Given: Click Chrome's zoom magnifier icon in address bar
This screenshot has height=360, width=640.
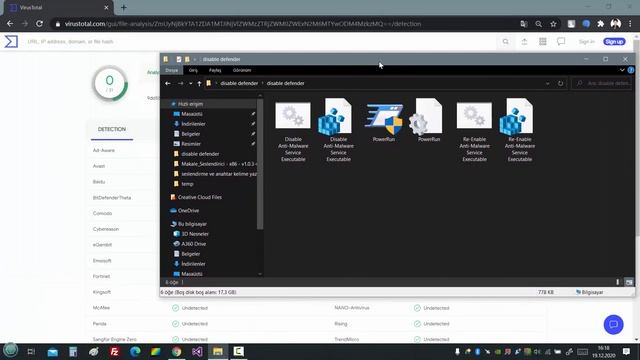Looking at the screenshot, I should (x=539, y=24).
